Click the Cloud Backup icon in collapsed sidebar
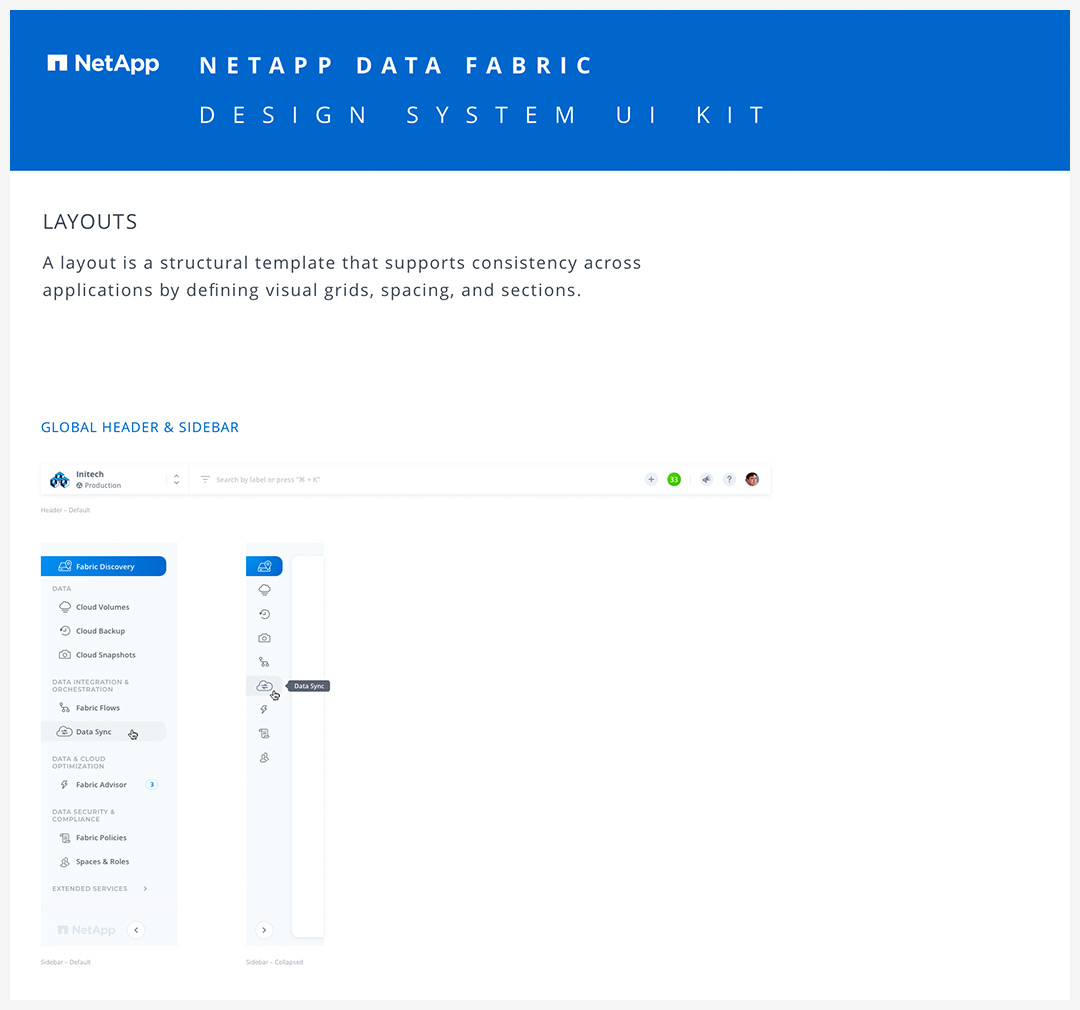This screenshot has width=1080, height=1010. pyautogui.click(x=264, y=614)
